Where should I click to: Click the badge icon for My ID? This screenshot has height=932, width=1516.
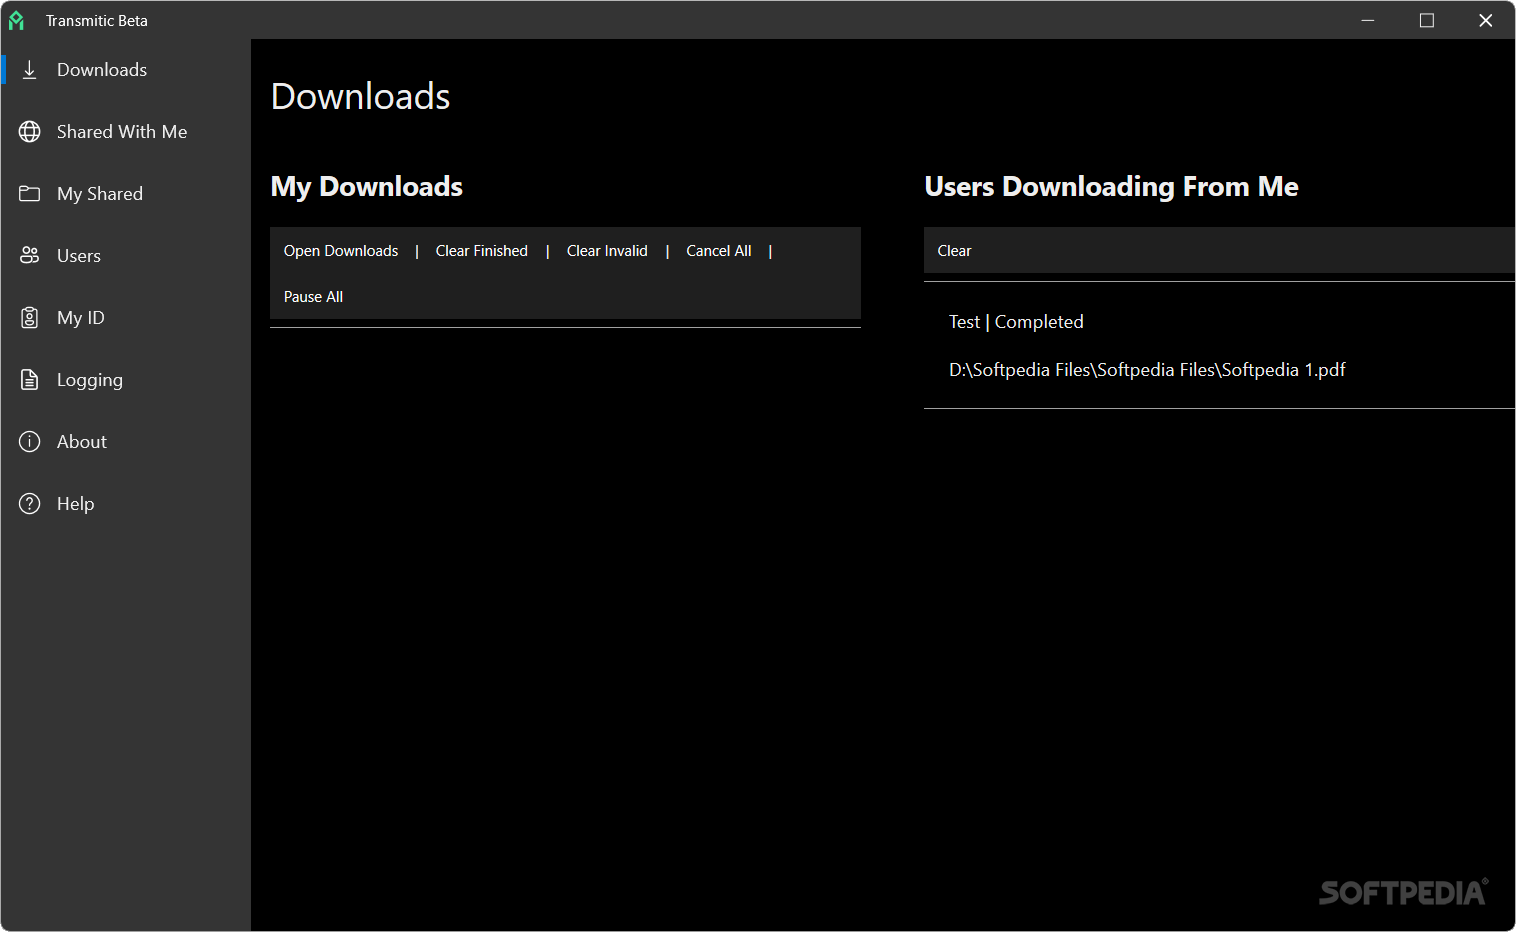coord(30,318)
